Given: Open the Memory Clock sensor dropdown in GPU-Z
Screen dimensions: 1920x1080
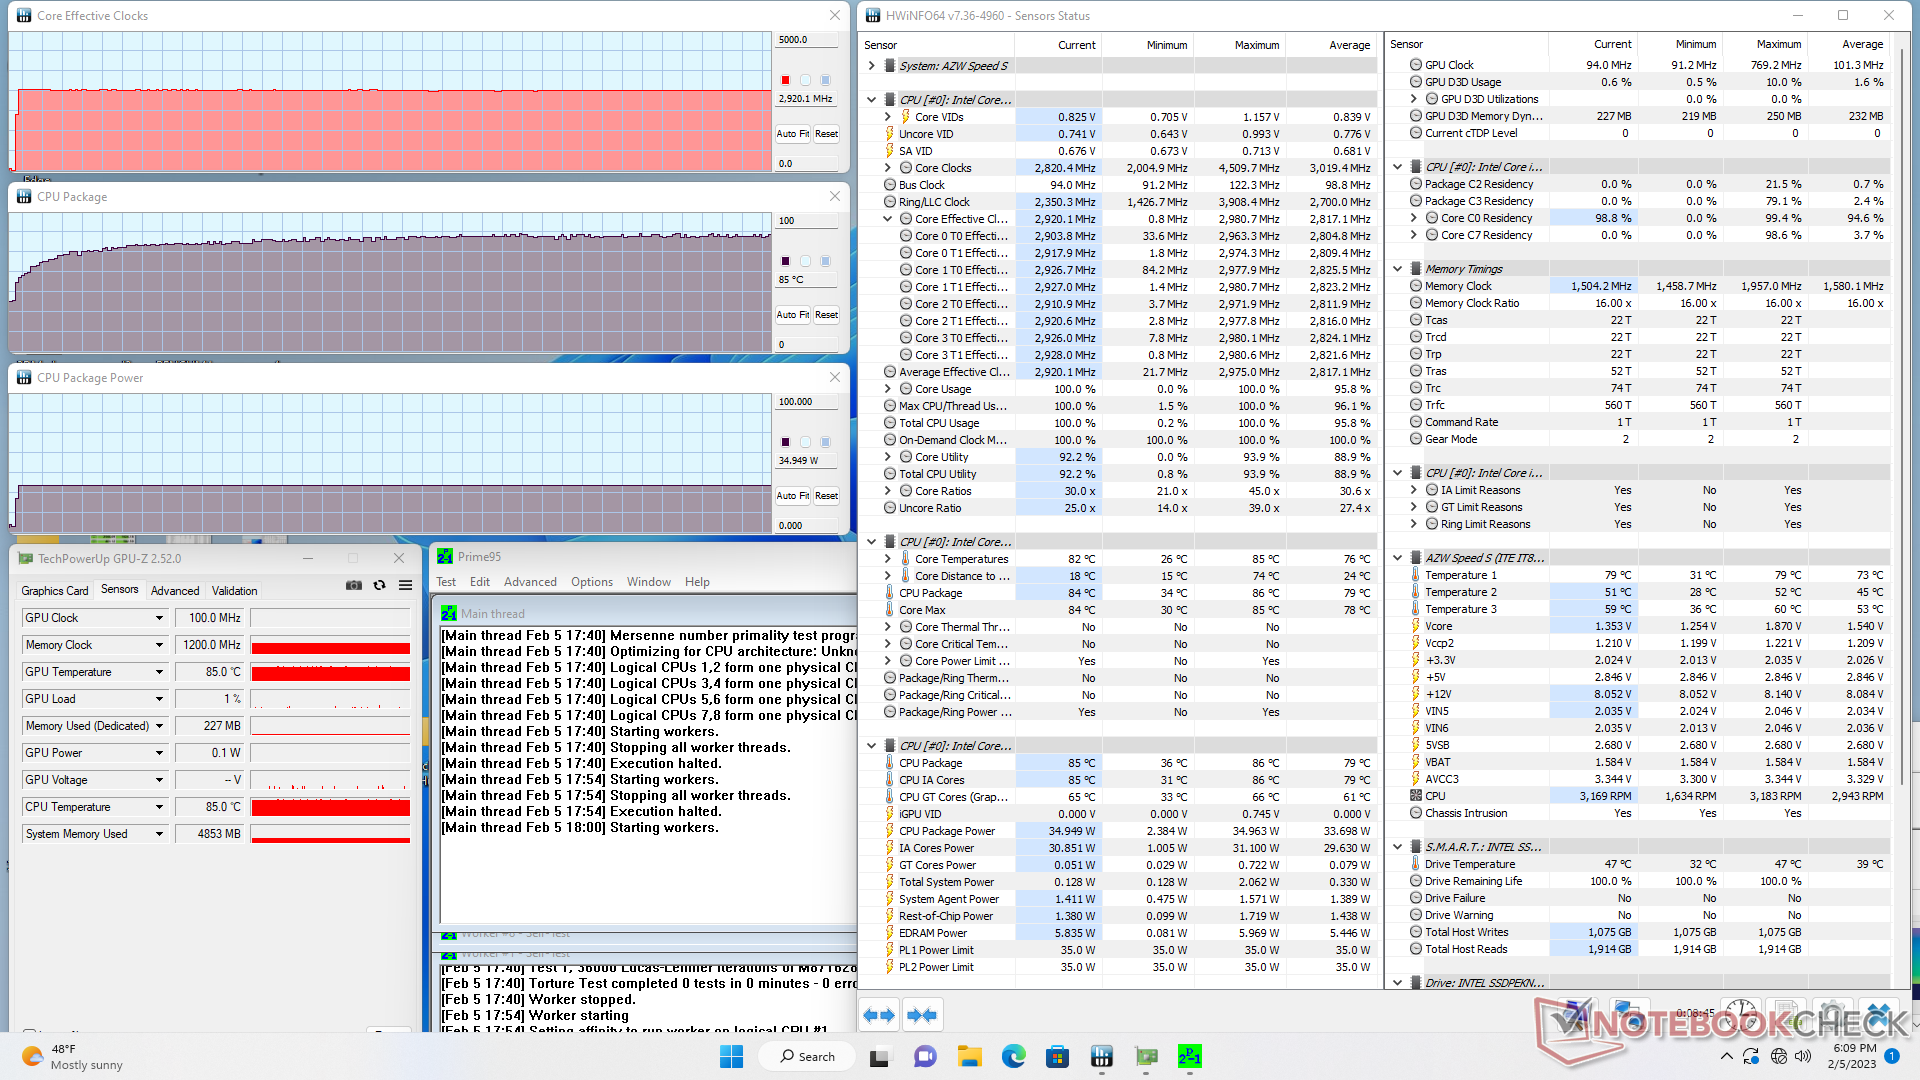Looking at the screenshot, I should (x=159, y=645).
